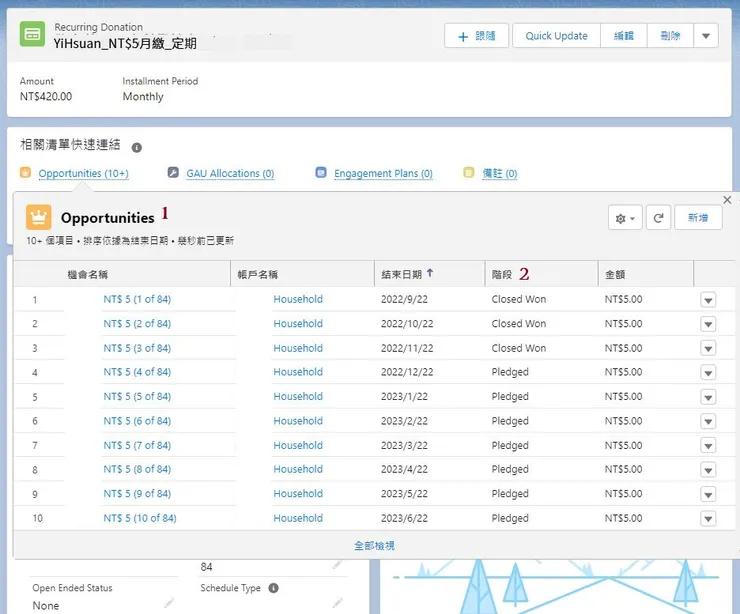Click NT$420.00 amount value
740x614 pixels.
click(x=46, y=96)
